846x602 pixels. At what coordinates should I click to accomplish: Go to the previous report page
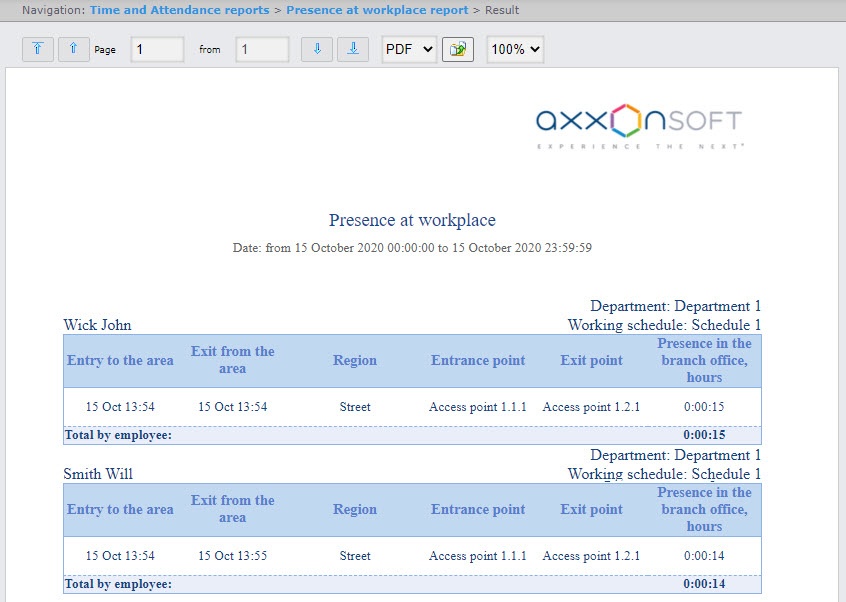(74, 49)
